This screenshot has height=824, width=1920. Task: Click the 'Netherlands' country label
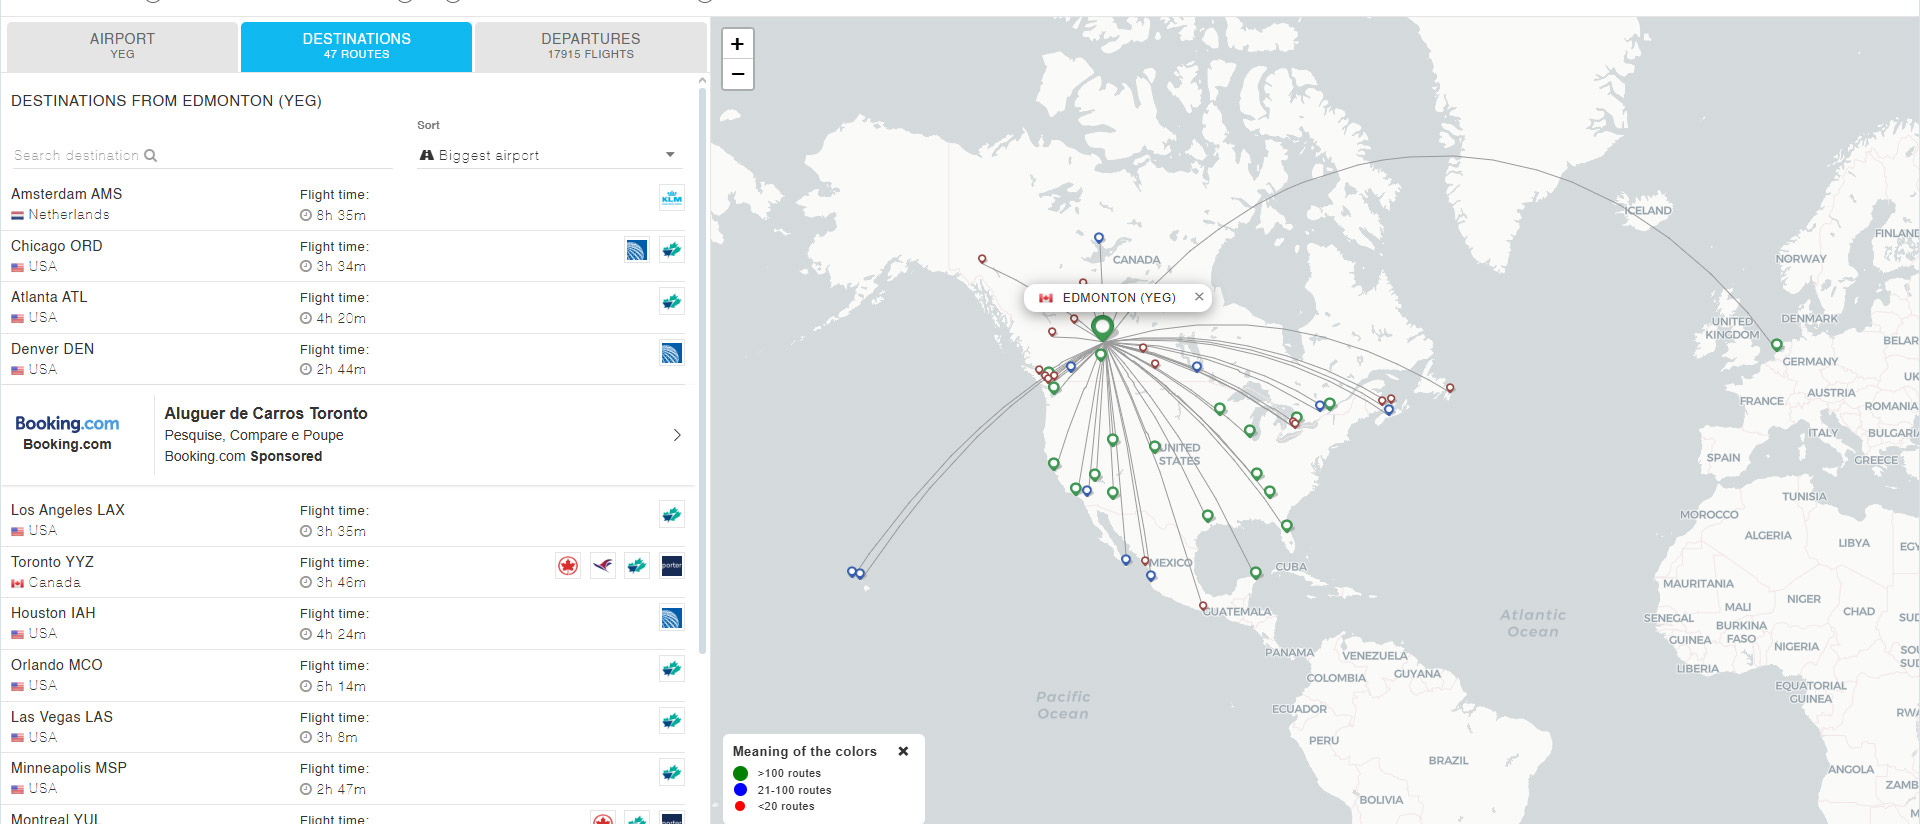pyautogui.click(x=69, y=214)
